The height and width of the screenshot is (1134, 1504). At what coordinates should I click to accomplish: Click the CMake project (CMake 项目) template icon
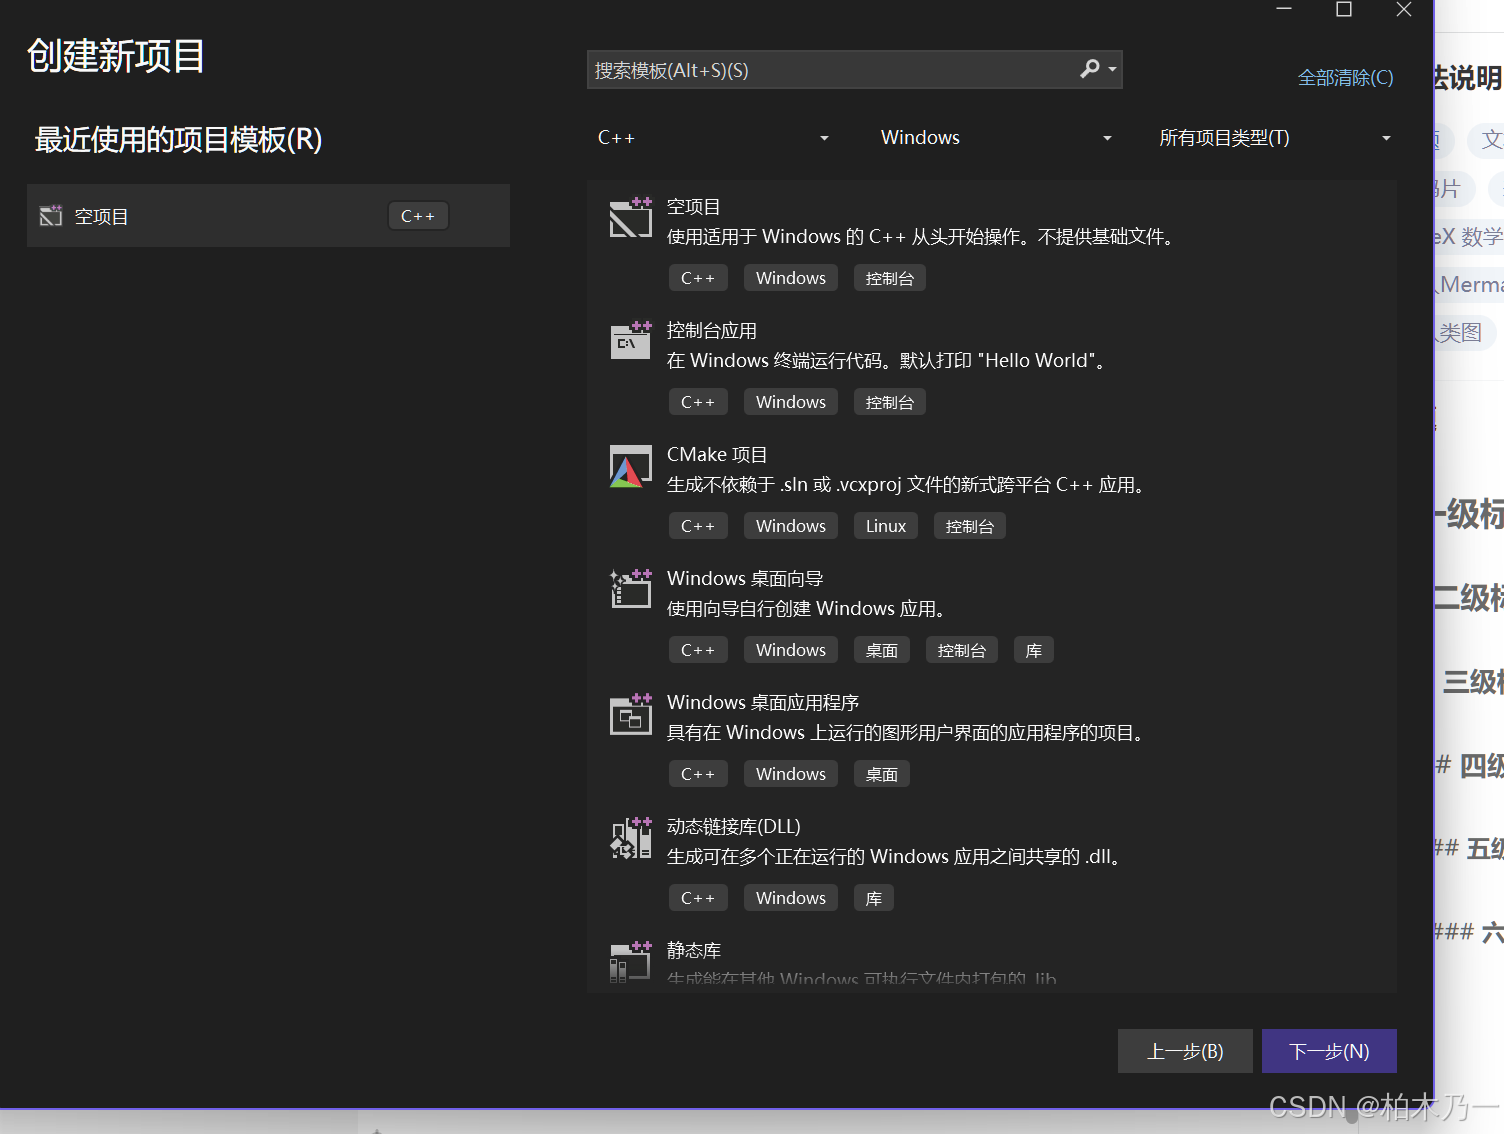(631, 466)
